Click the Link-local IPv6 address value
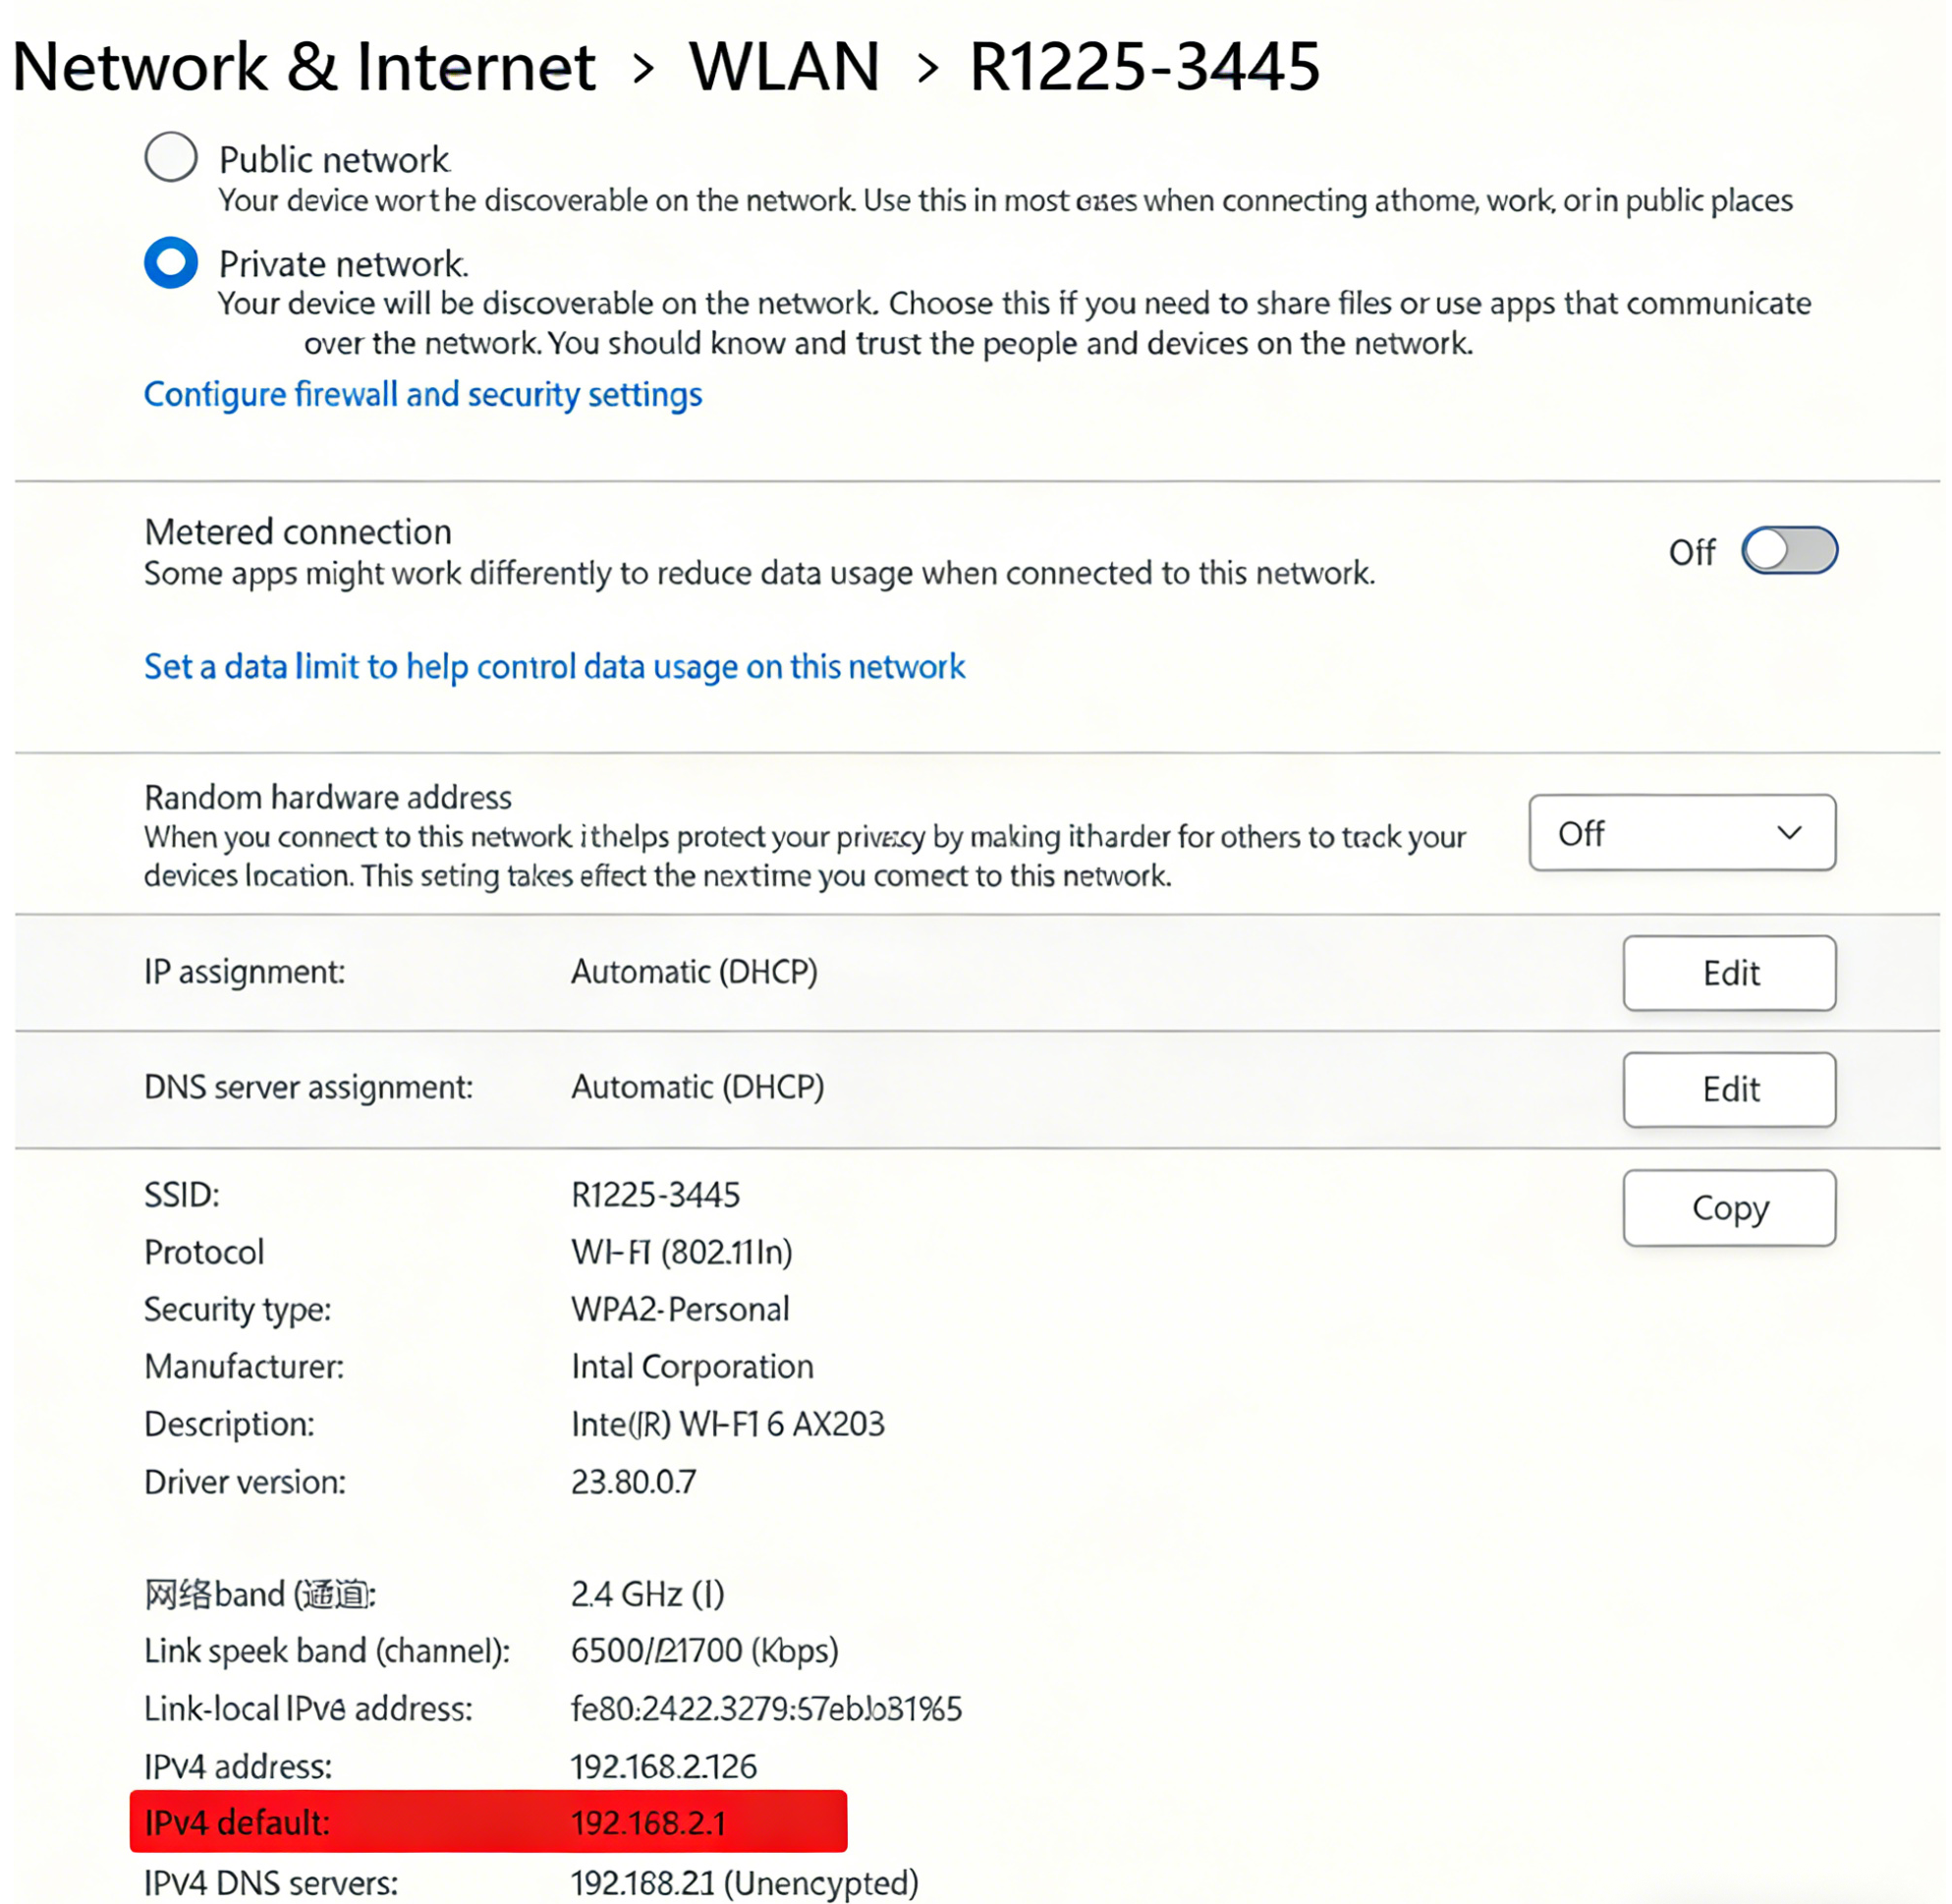 pyautogui.click(x=766, y=1709)
